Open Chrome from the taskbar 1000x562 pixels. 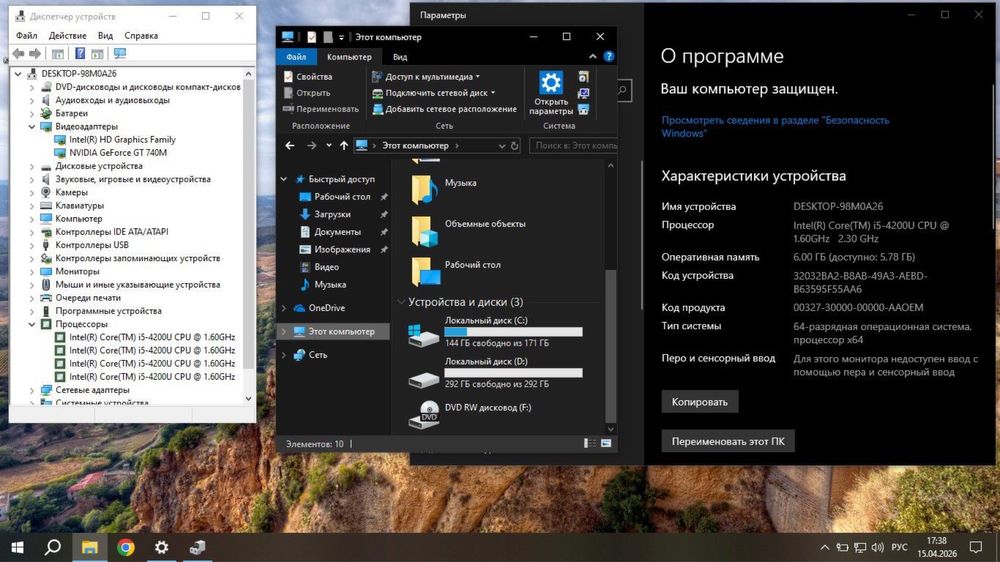[126, 547]
